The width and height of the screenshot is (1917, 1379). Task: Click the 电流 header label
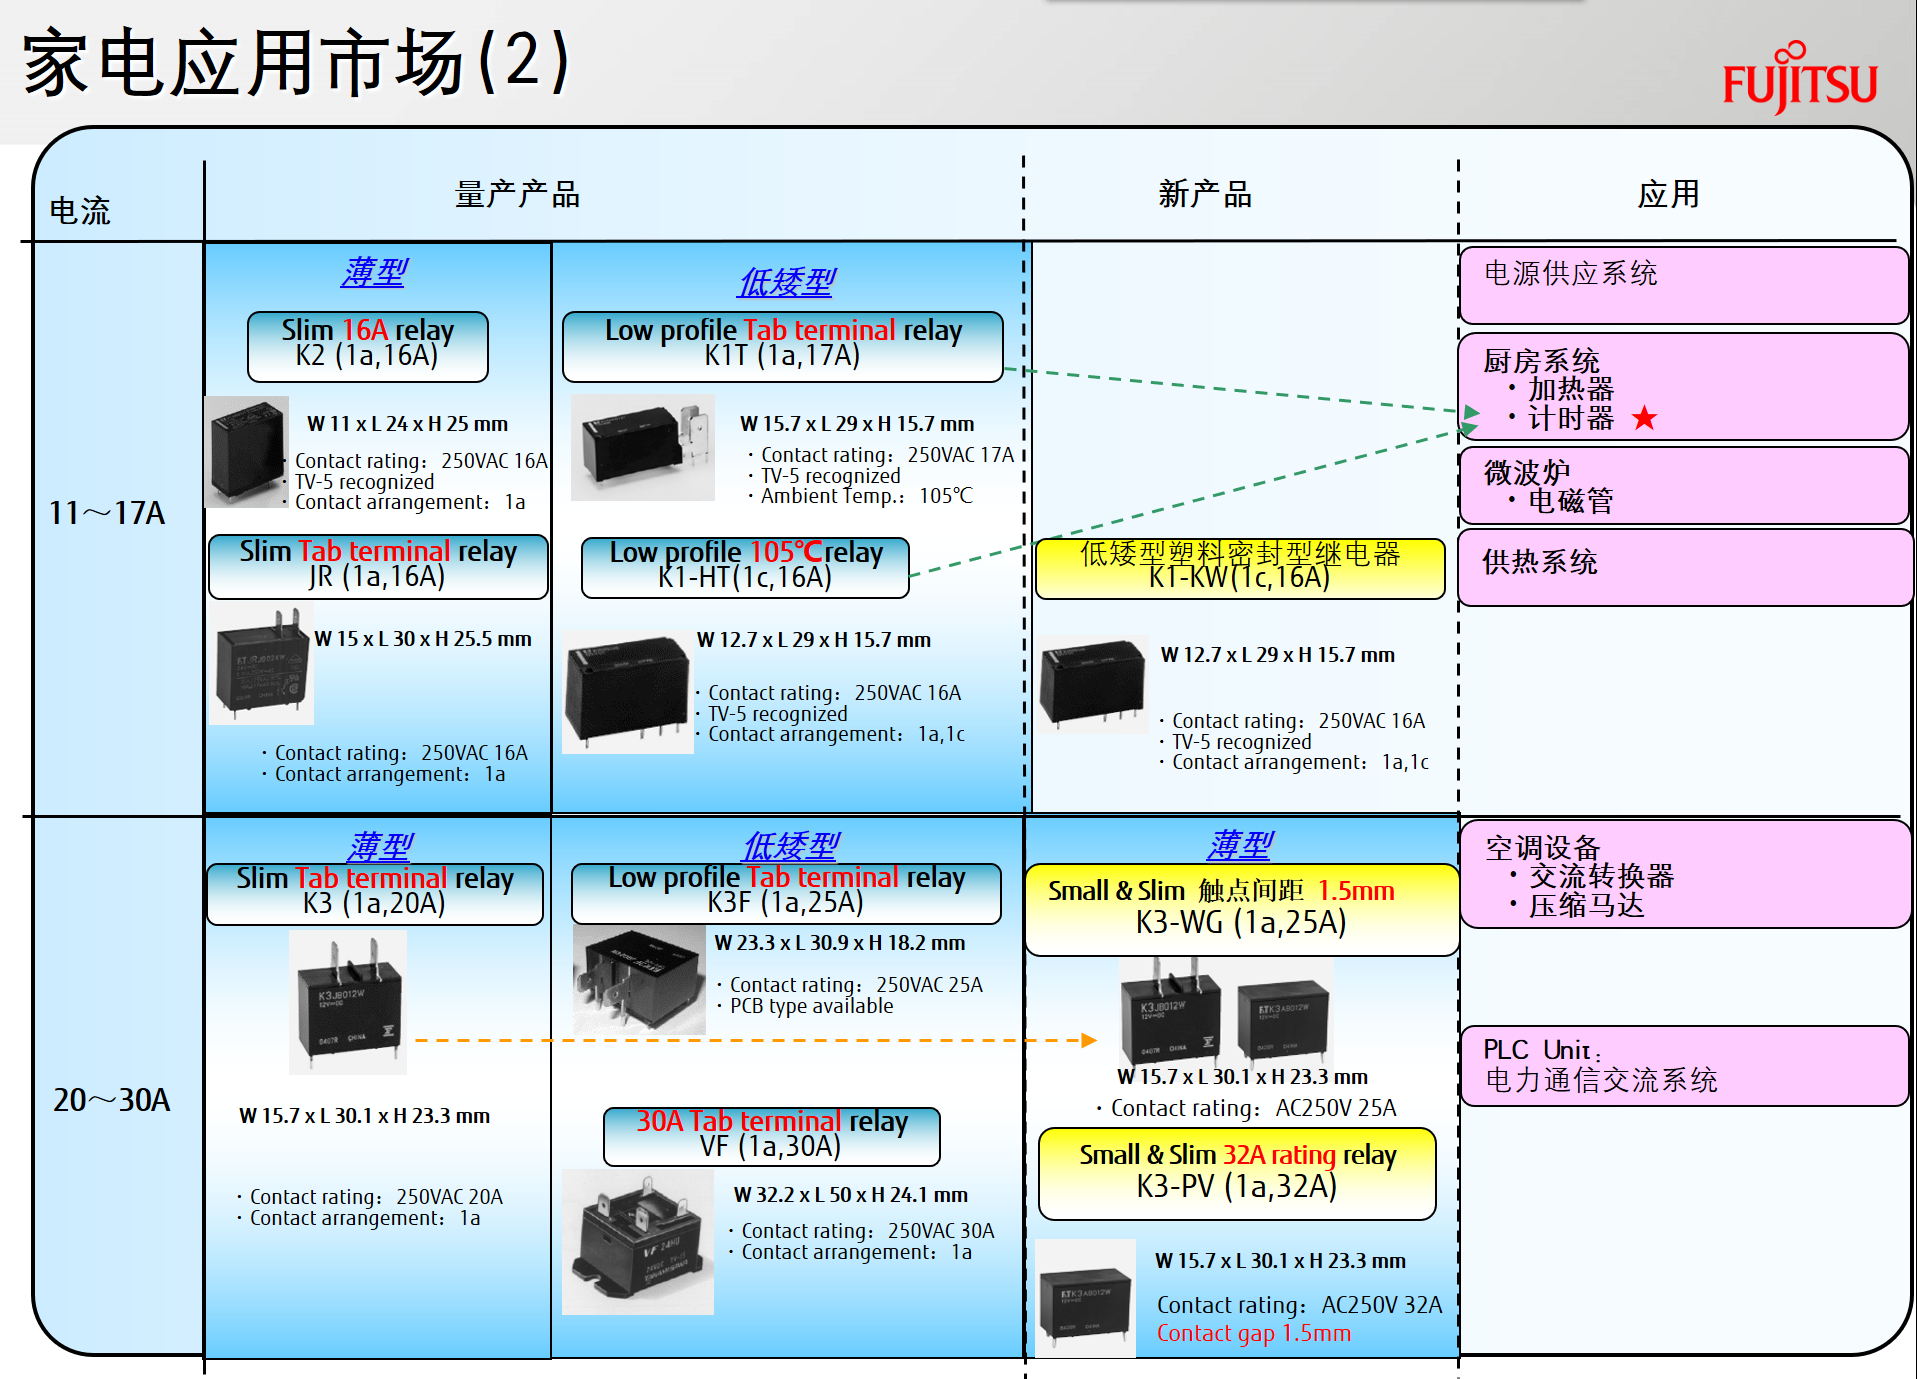click(x=80, y=211)
